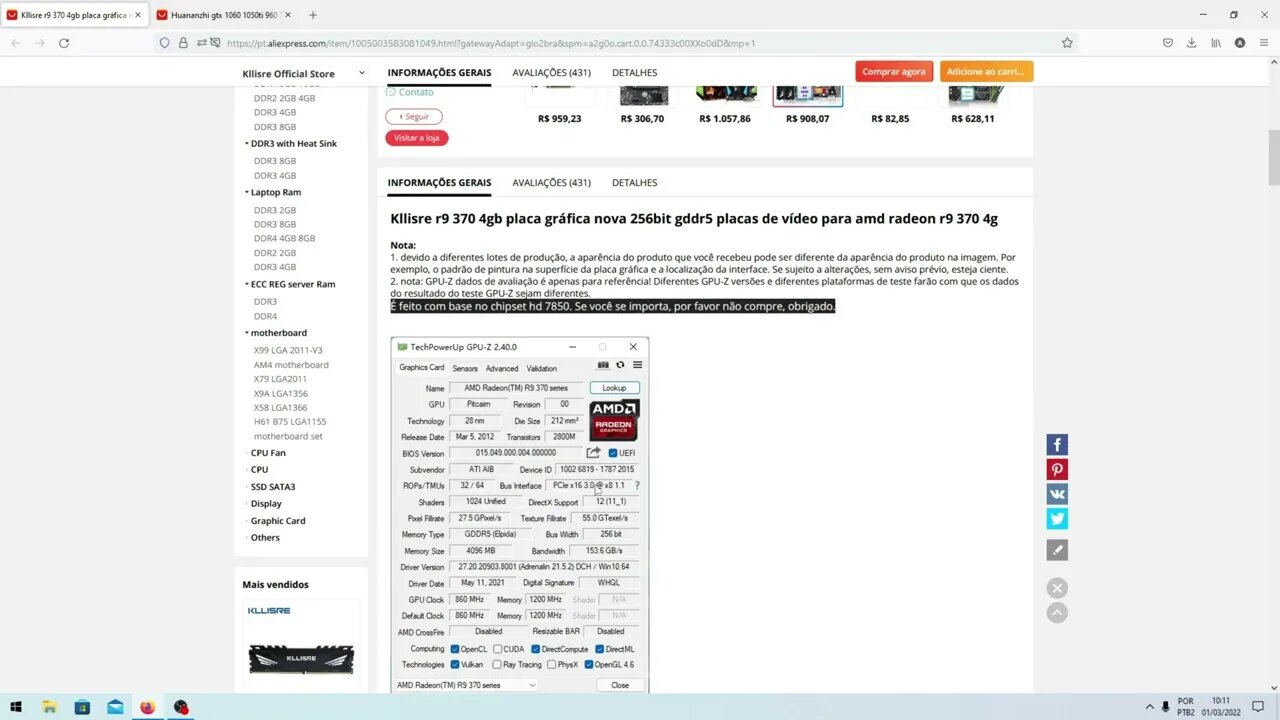
Task: Expand the SSD SATA3 category
Action: [247, 487]
